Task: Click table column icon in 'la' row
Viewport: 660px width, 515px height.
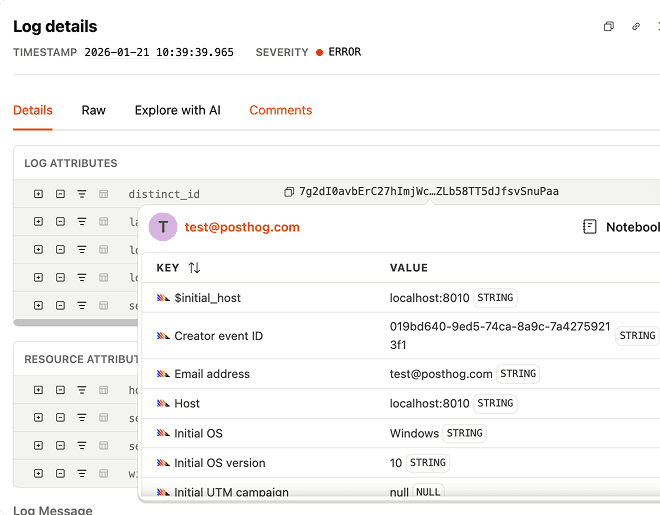Action: coord(104,221)
